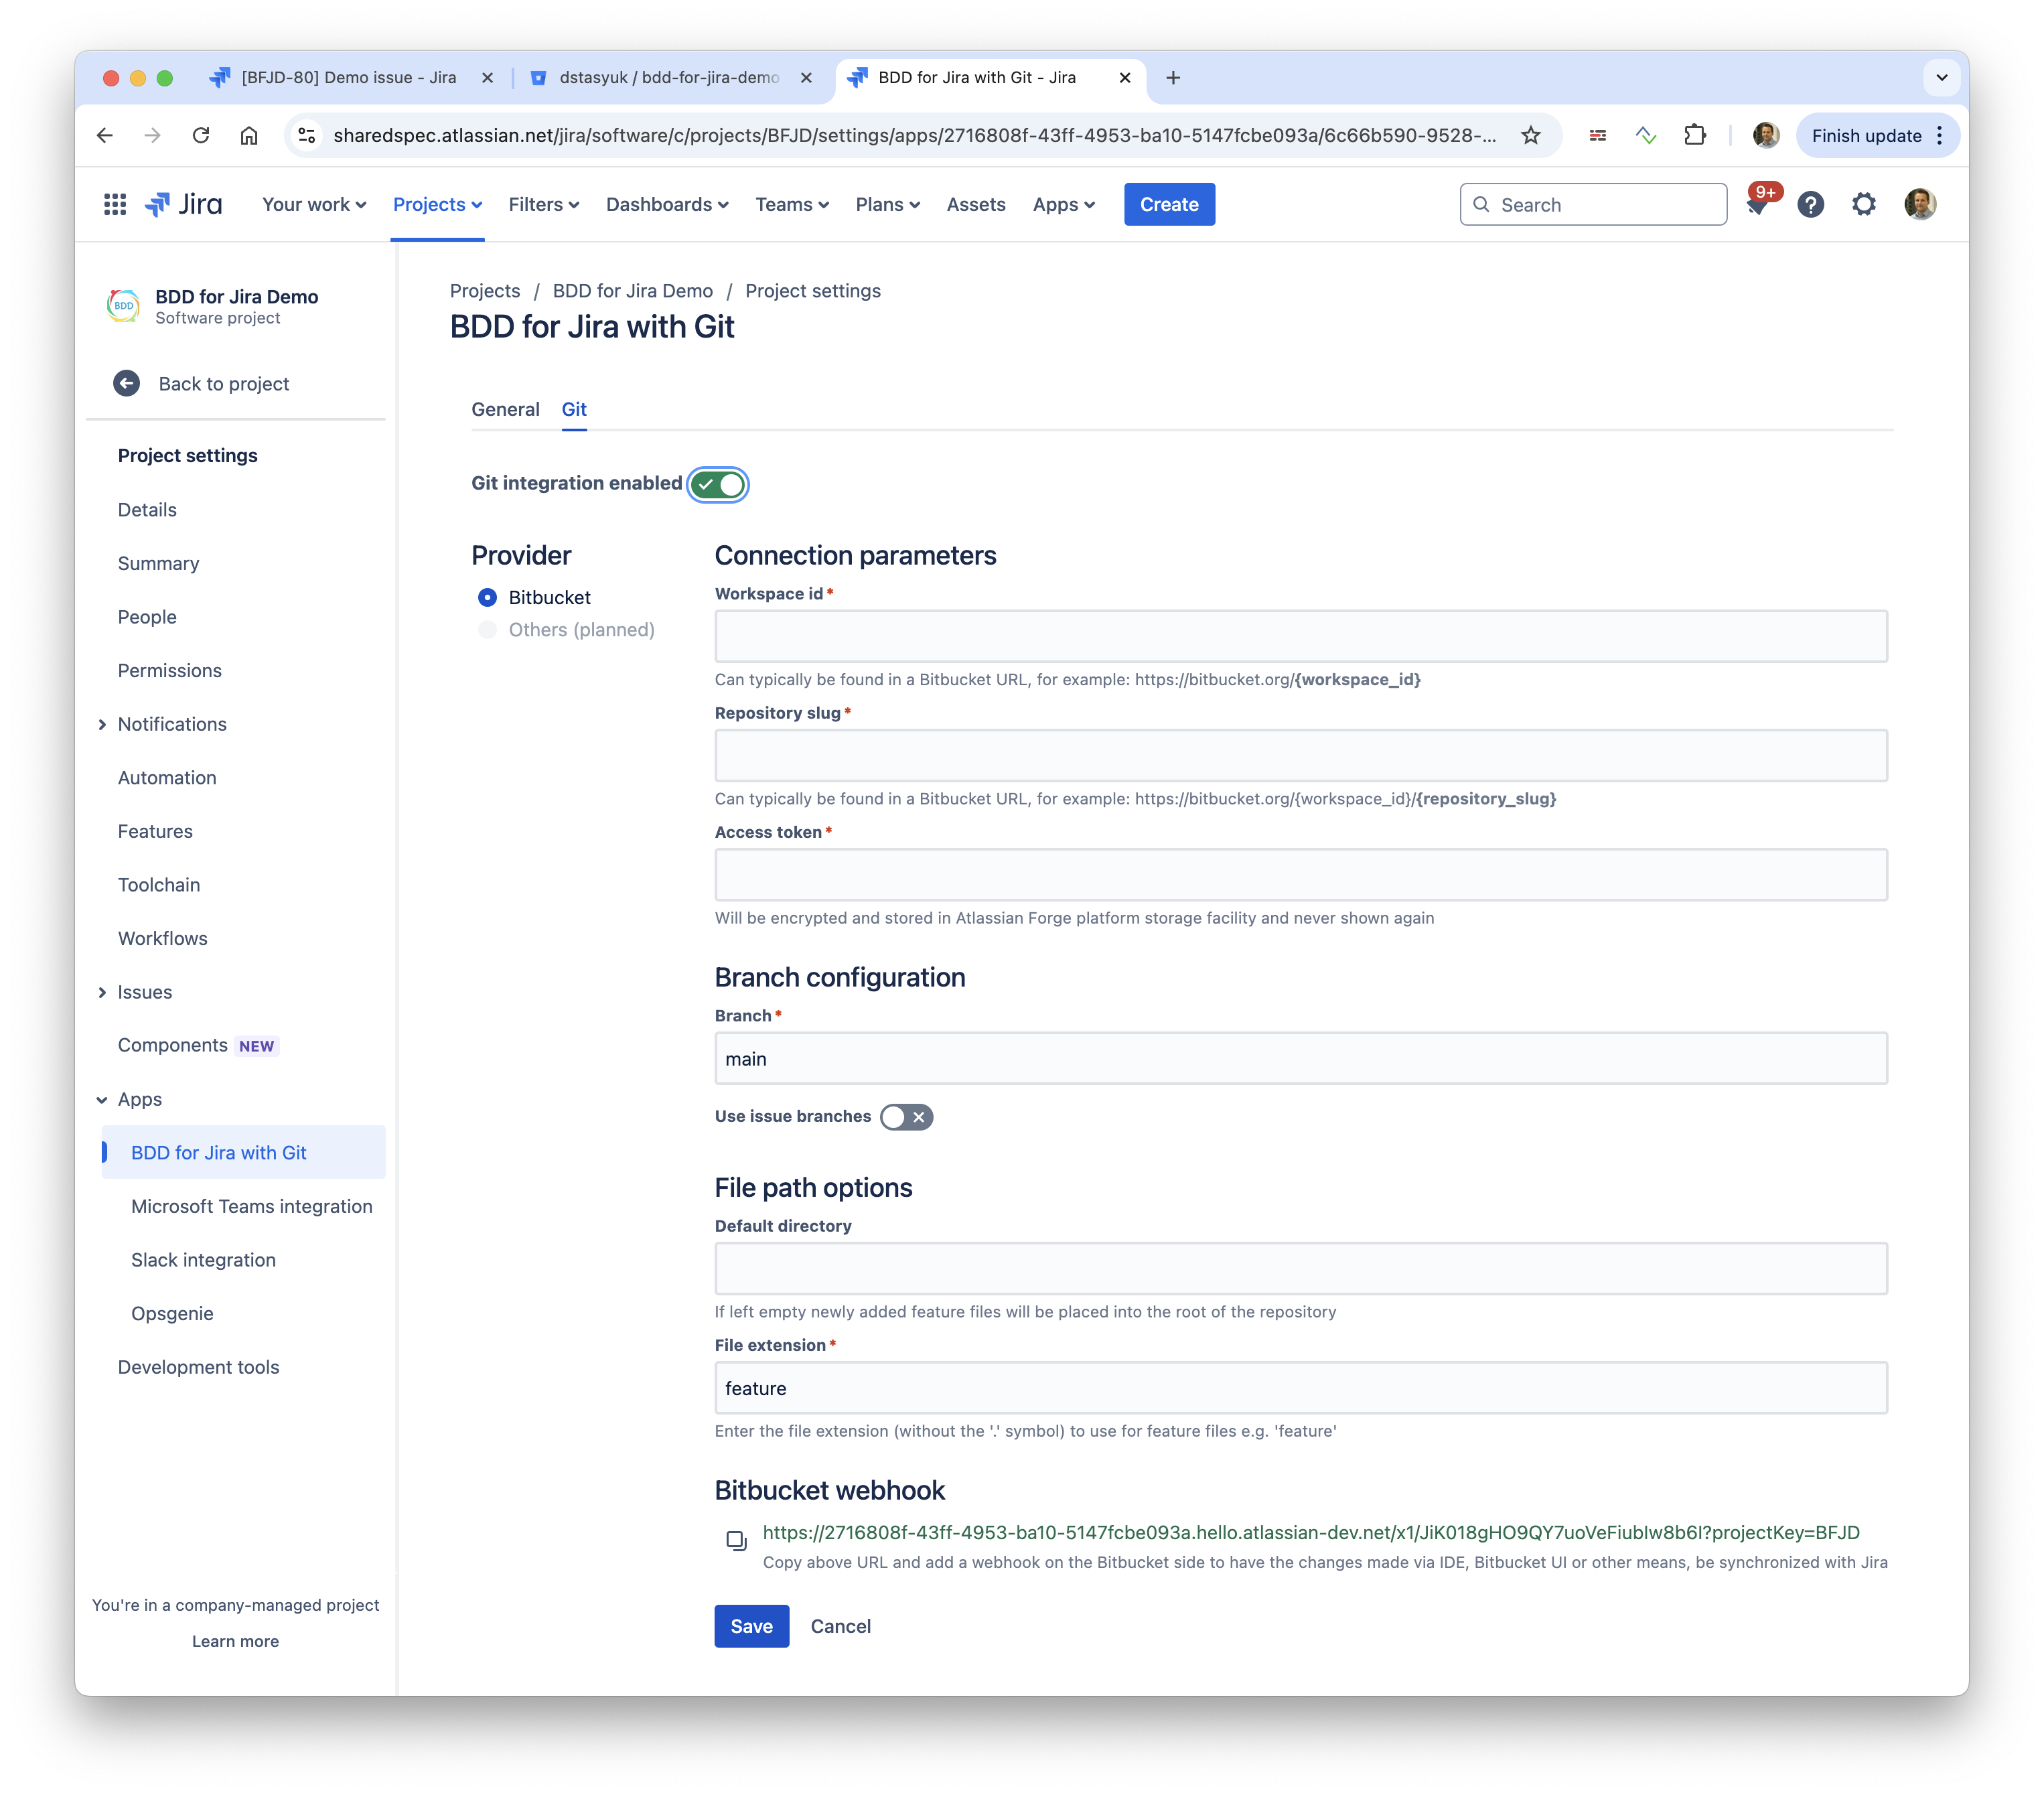Cancel the Git settings changes
Screen dimensions: 2044x1795
point(840,1626)
